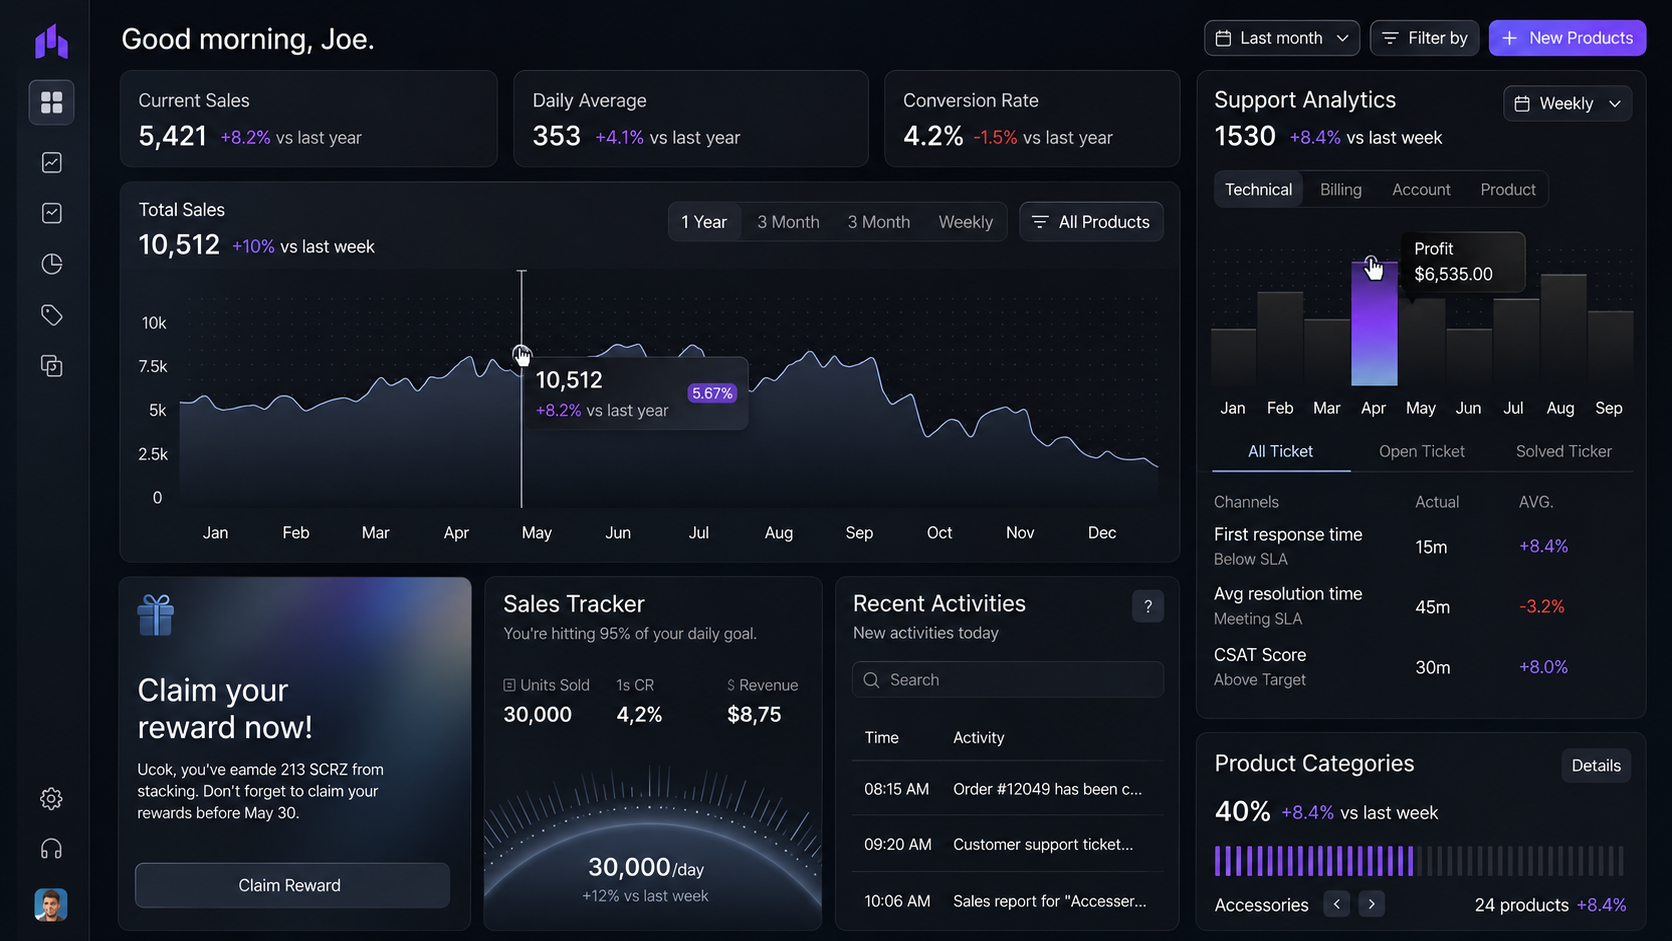Screen dimensions: 1672x941
Task: Select the Open Ticket tab
Action: 1422,452
